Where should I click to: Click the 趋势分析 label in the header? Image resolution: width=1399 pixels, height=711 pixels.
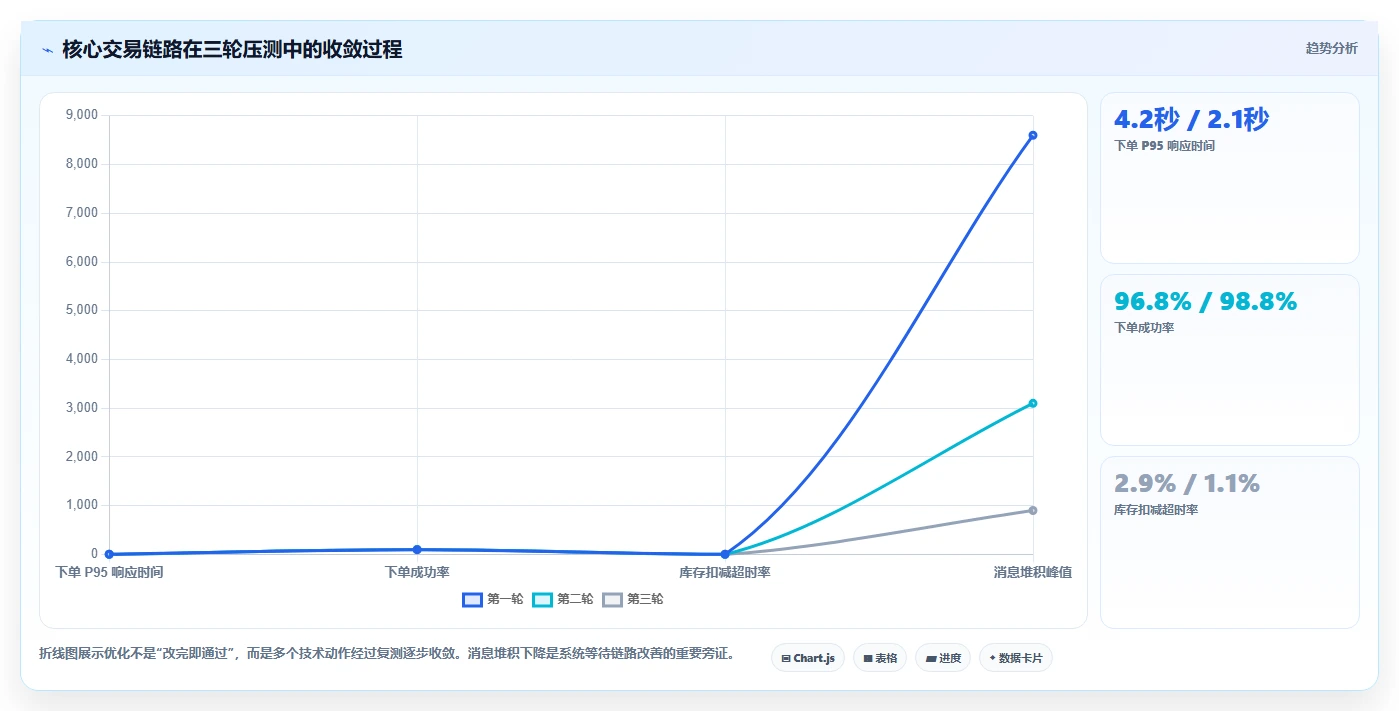click(x=1331, y=48)
